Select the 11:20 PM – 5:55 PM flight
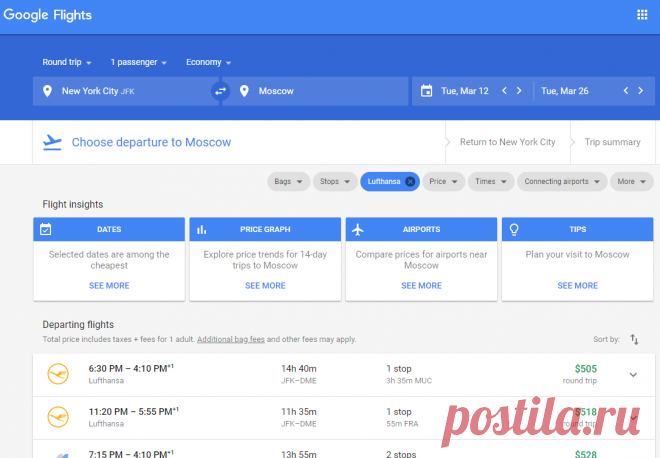This screenshot has height=458, width=660. click(x=343, y=418)
